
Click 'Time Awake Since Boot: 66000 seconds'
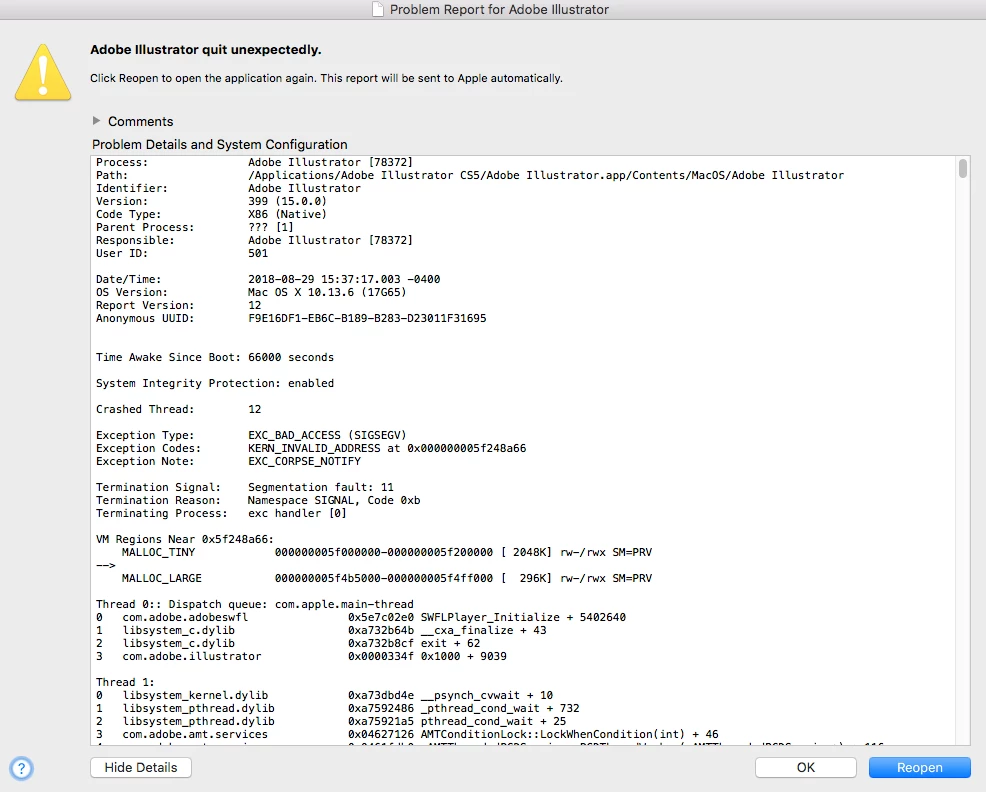point(214,357)
